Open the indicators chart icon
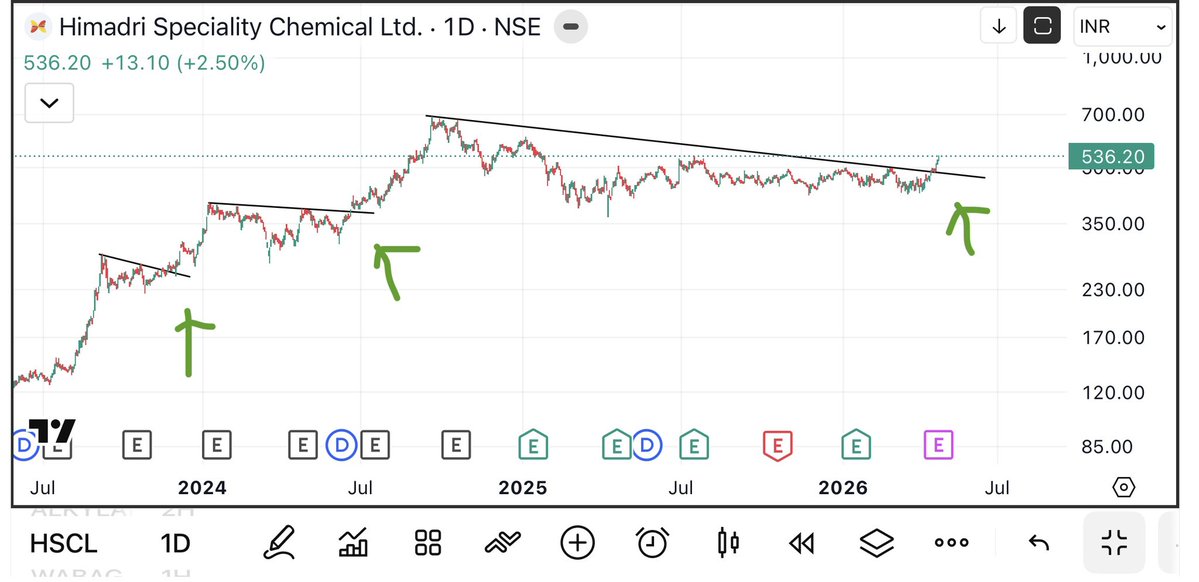This screenshot has width=1199, height=582. coord(353,543)
